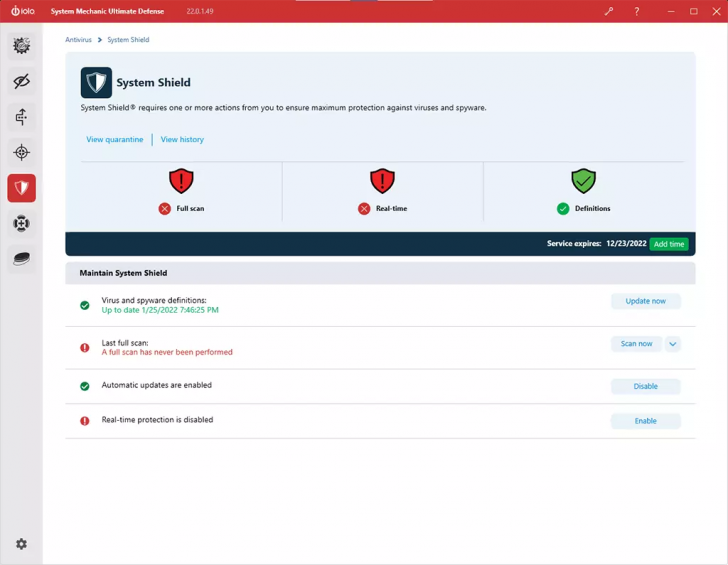Minimize the application window
This screenshot has width=728, height=565.
(671, 11)
